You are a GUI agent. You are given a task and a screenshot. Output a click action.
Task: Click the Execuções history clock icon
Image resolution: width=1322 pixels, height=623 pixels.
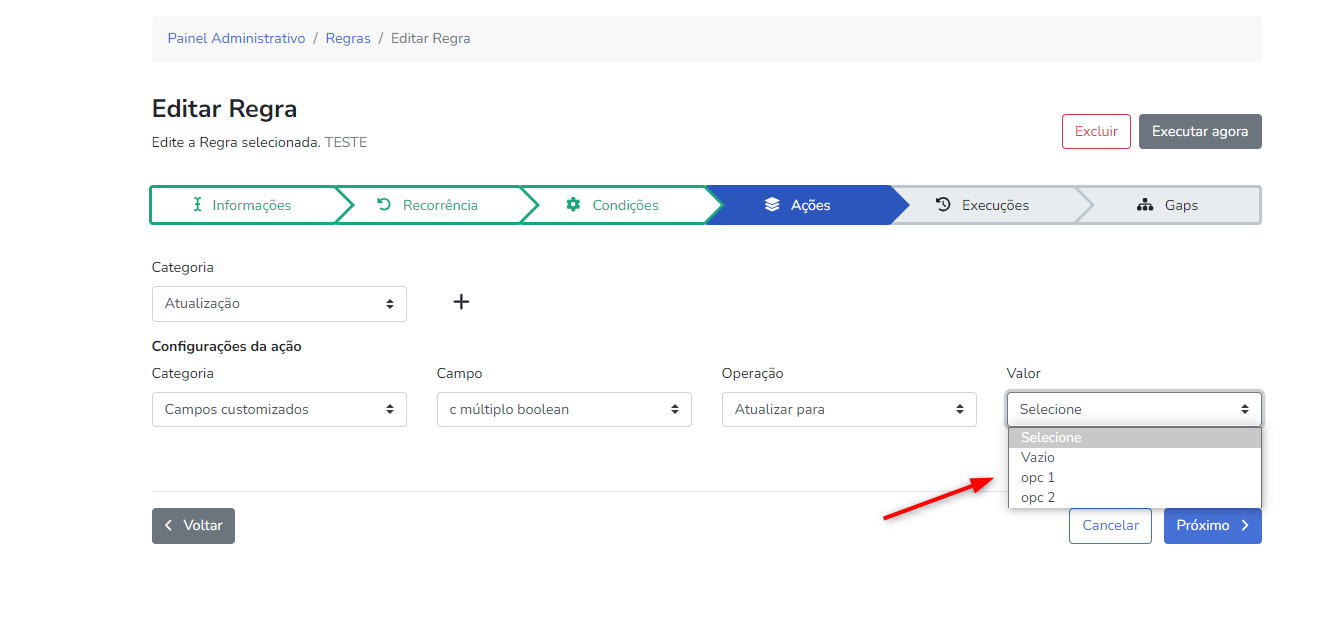pos(943,205)
